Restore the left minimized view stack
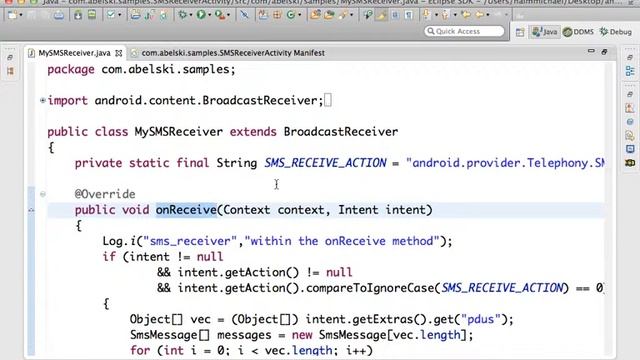The width and height of the screenshot is (640, 360). coord(10,57)
